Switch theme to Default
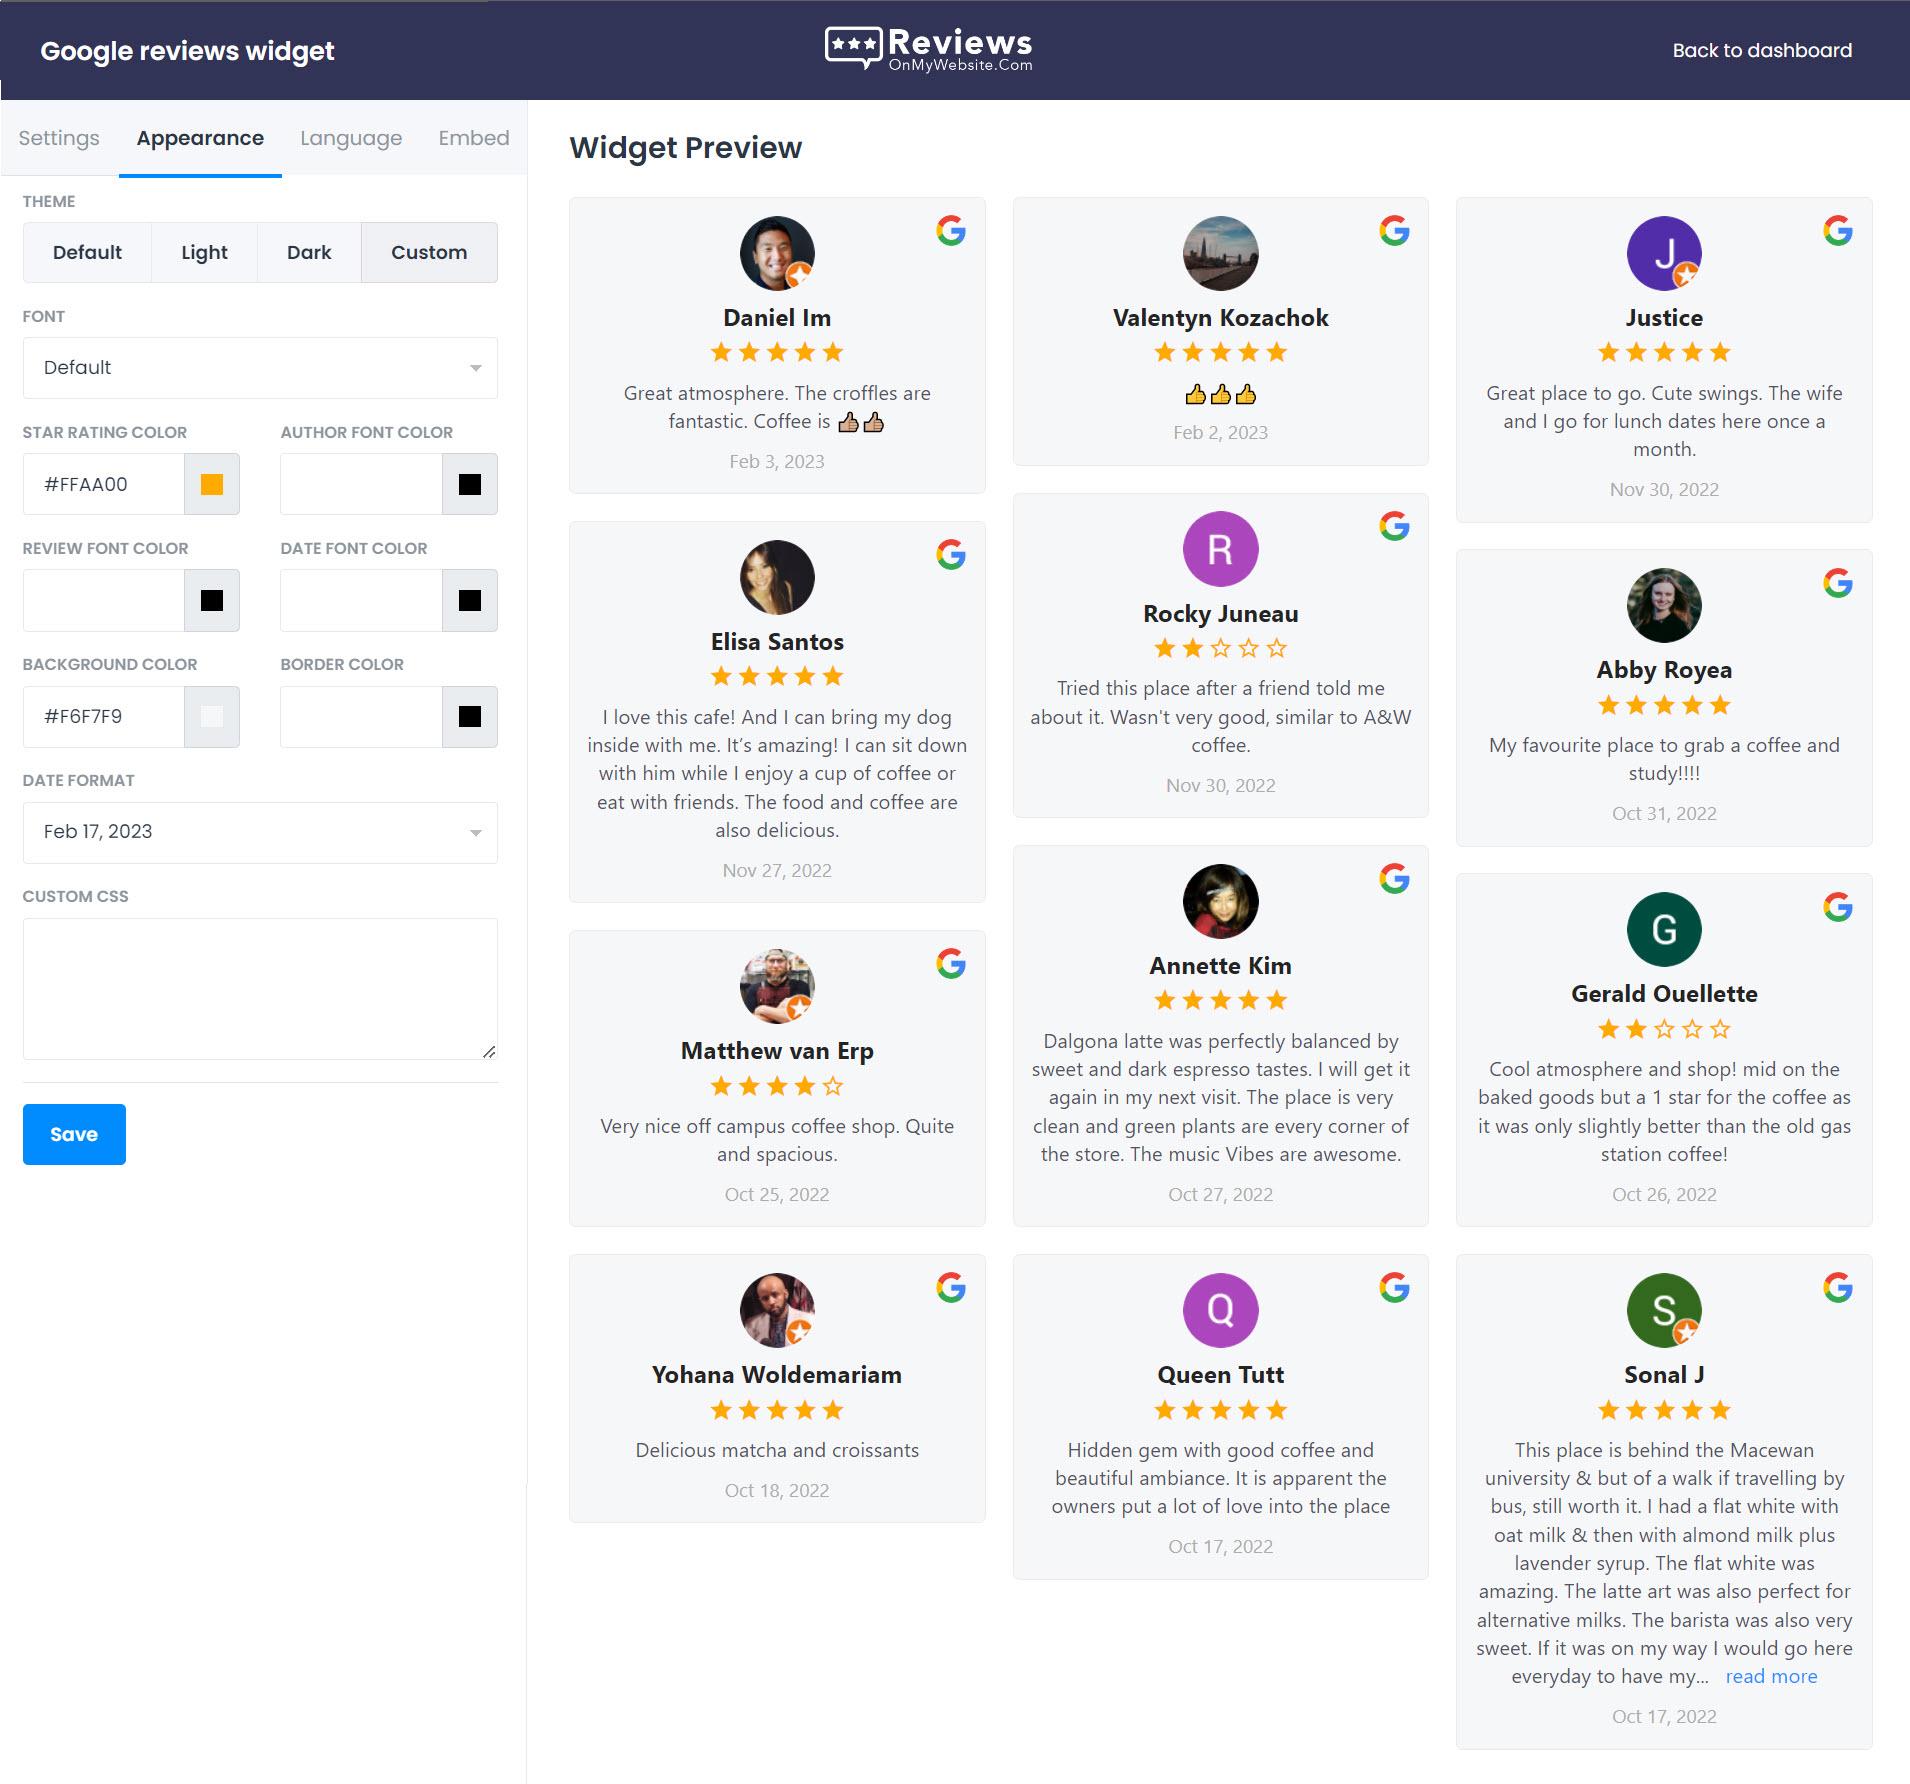 click(x=87, y=252)
